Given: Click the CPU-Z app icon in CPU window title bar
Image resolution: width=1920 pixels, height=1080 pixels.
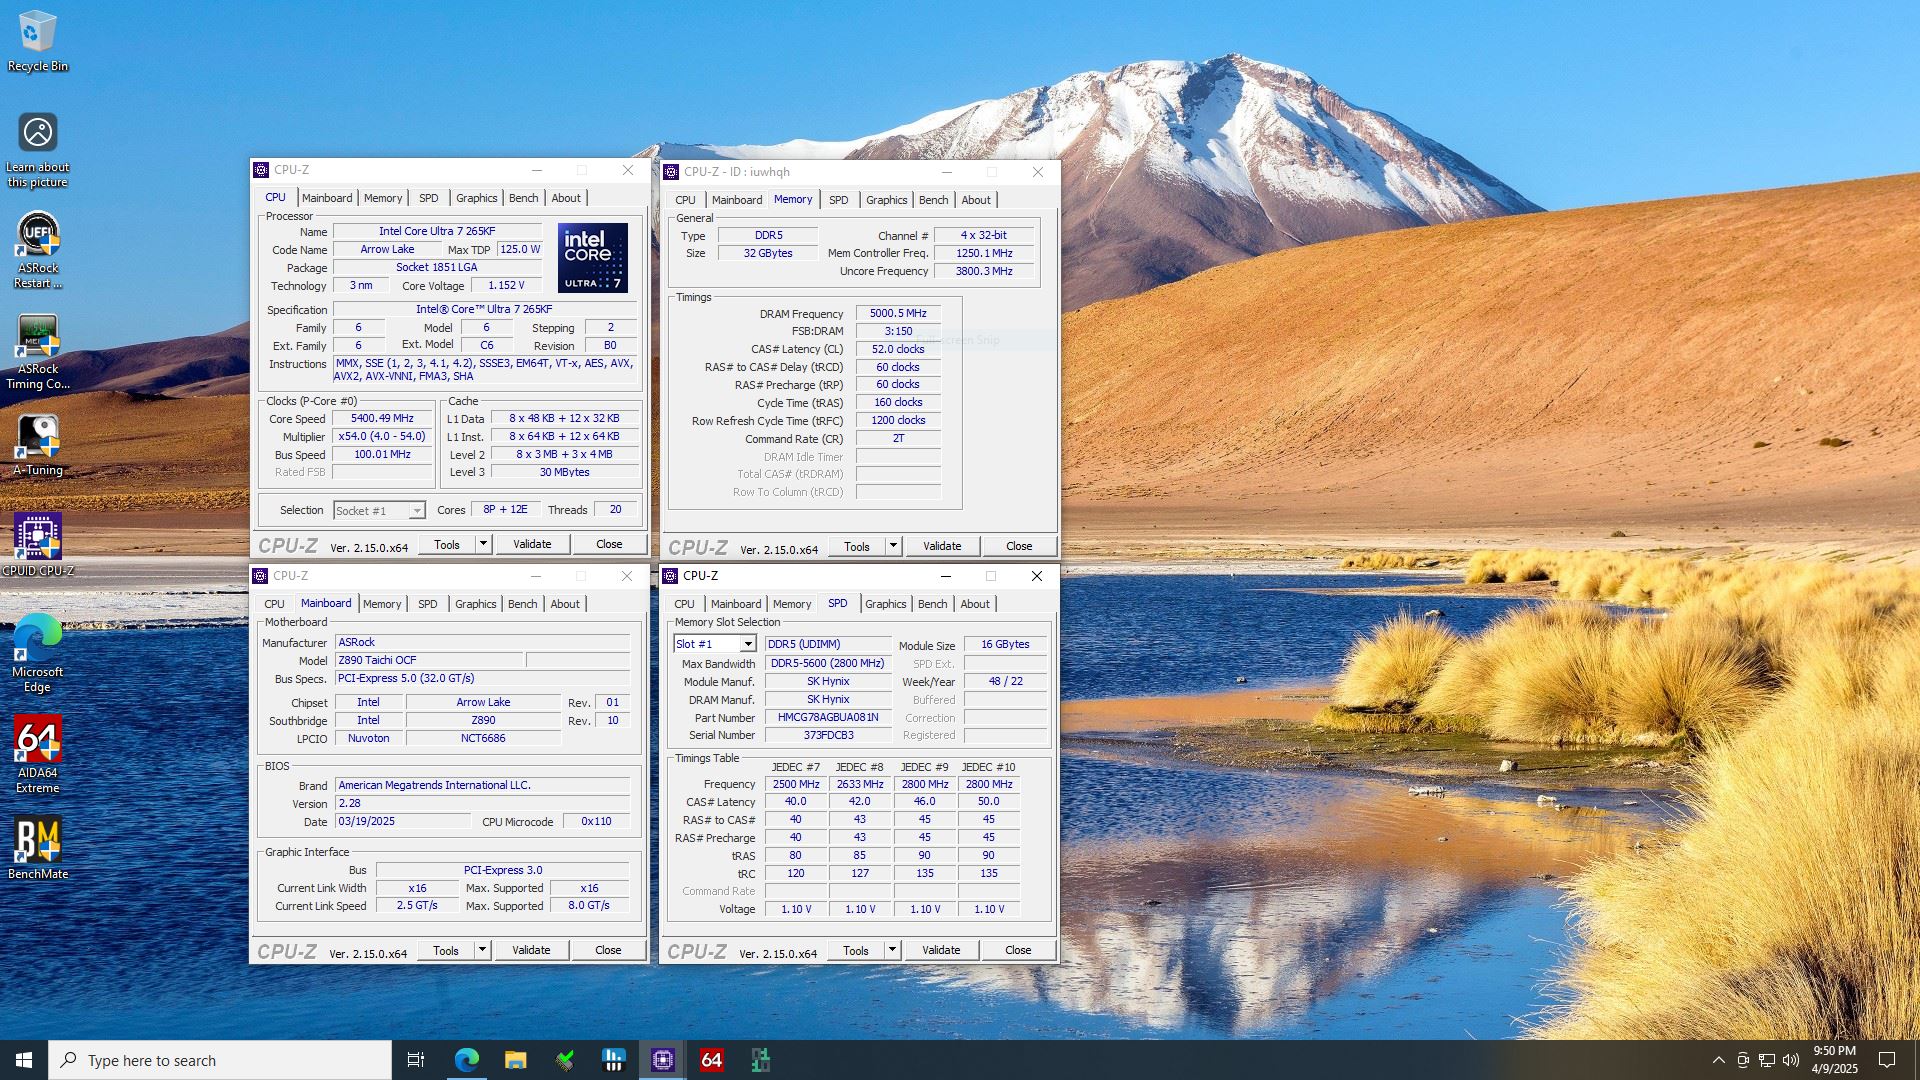Looking at the screenshot, I should point(261,170).
